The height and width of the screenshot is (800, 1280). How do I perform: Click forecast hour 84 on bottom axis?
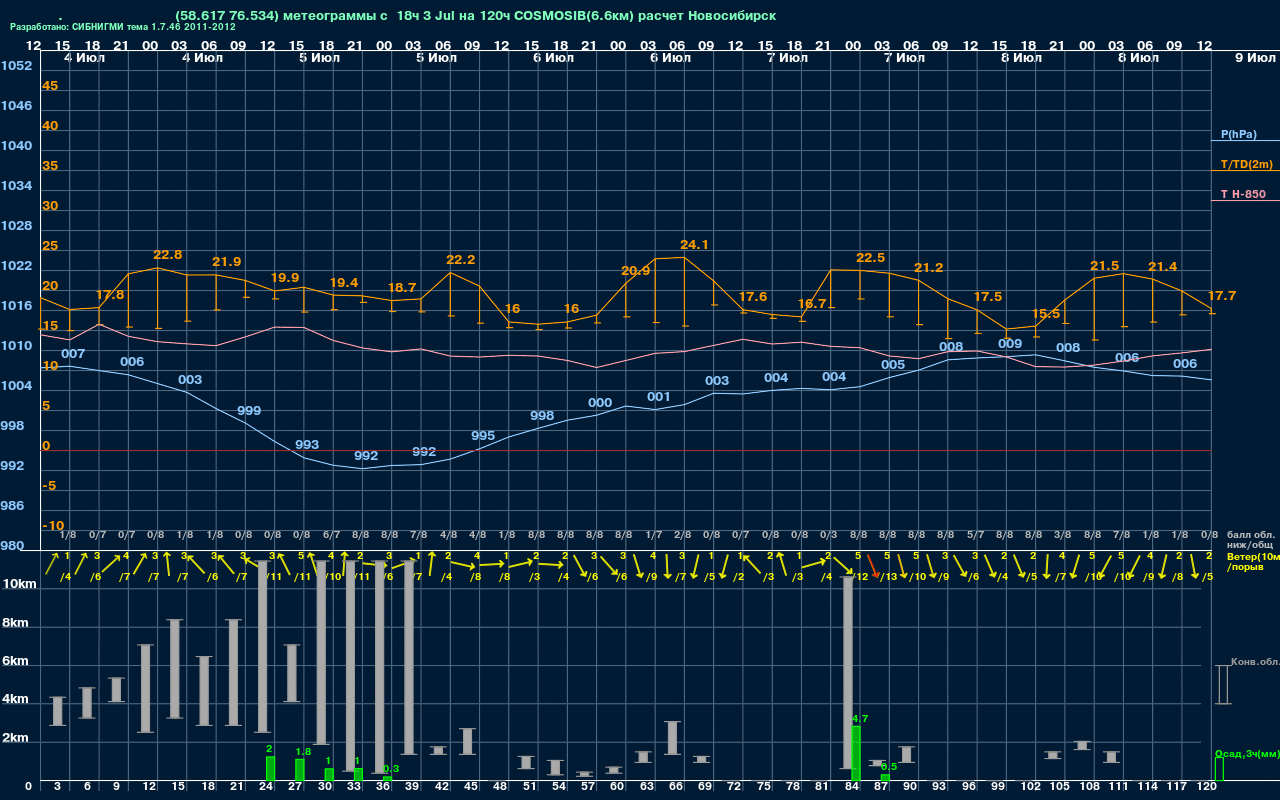[x=850, y=789]
